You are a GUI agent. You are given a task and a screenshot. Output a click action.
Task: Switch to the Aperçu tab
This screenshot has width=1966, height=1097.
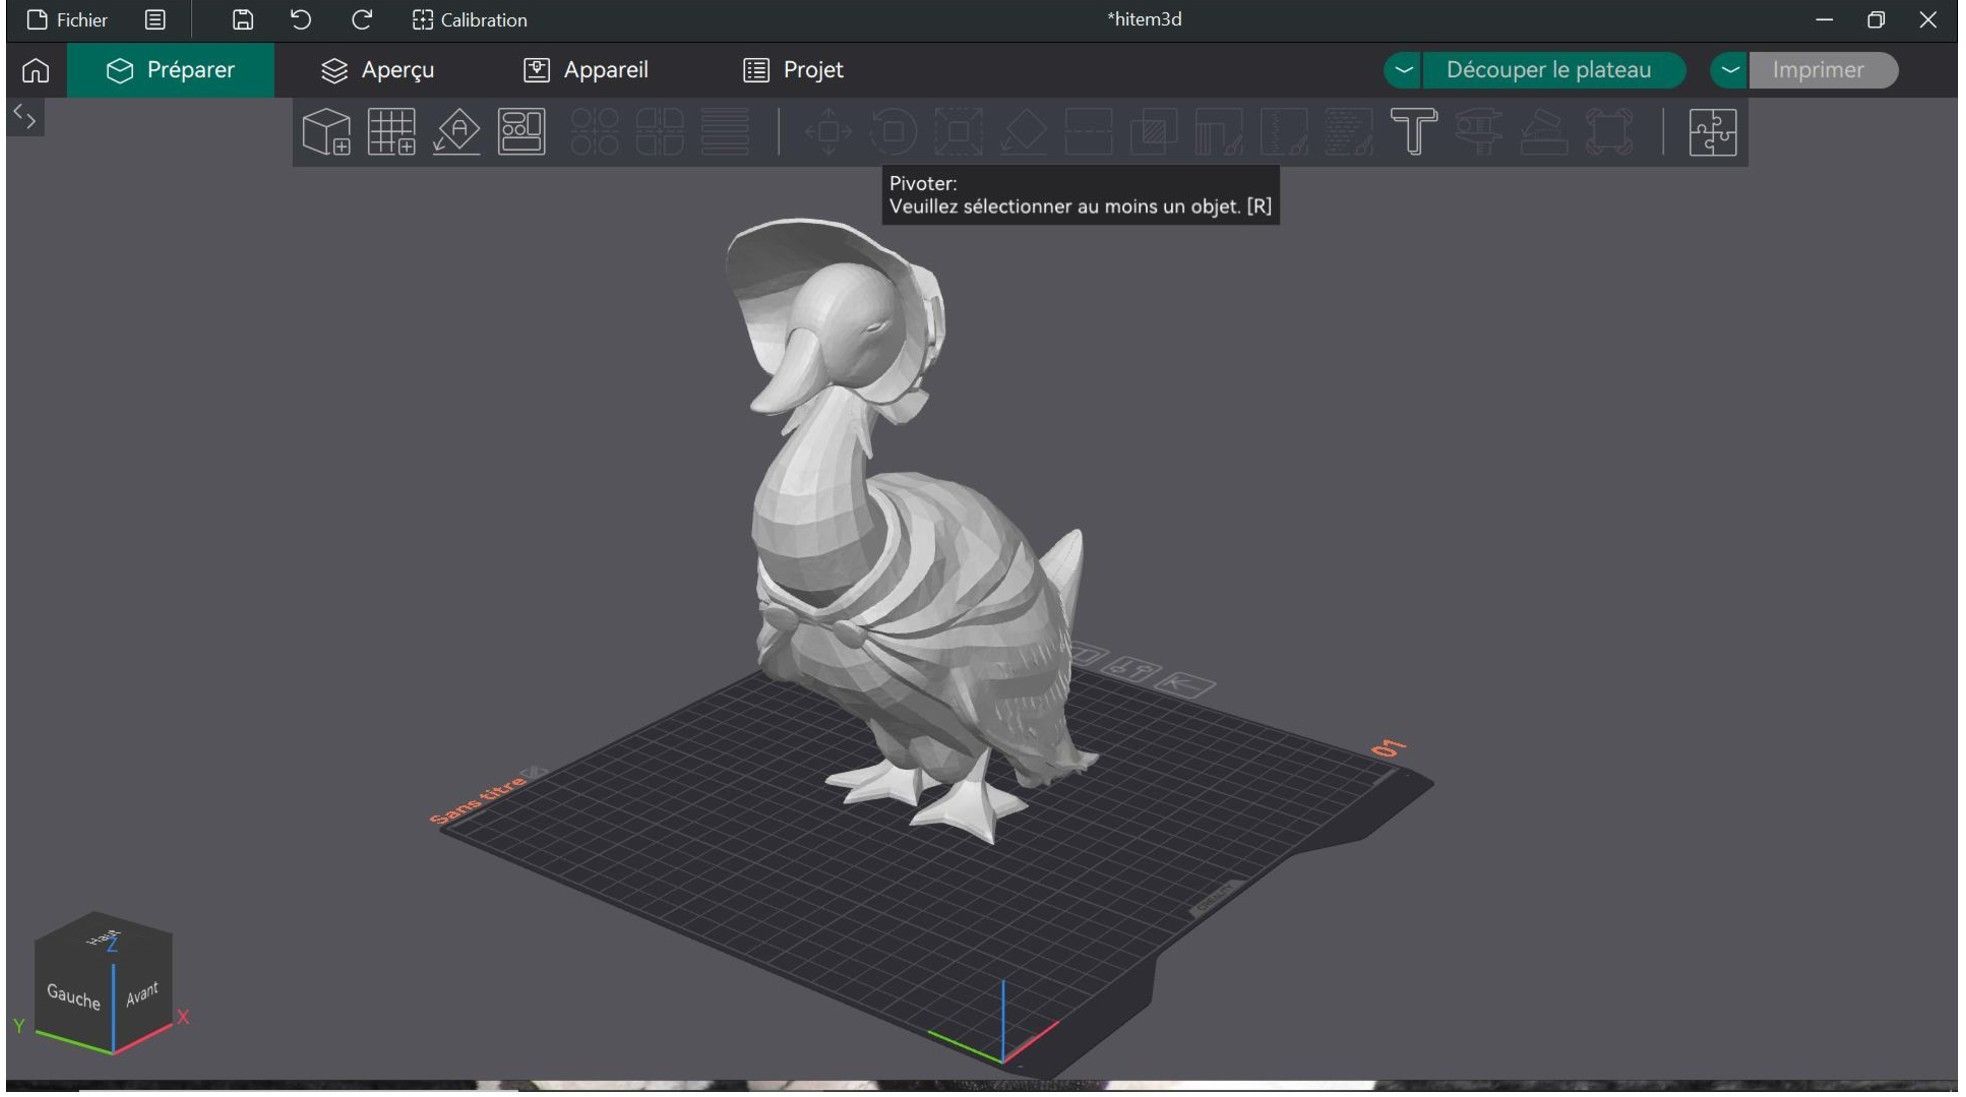coord(377,70)
